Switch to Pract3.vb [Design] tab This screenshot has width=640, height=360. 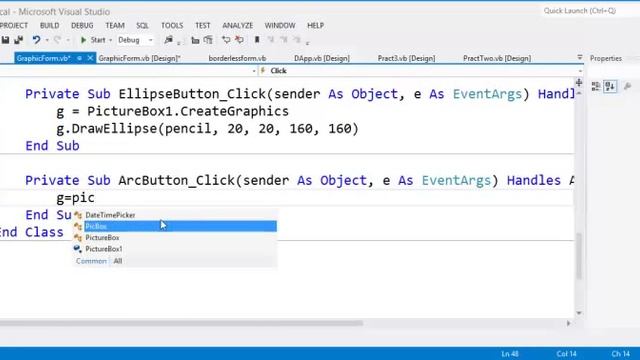[407, 58]
